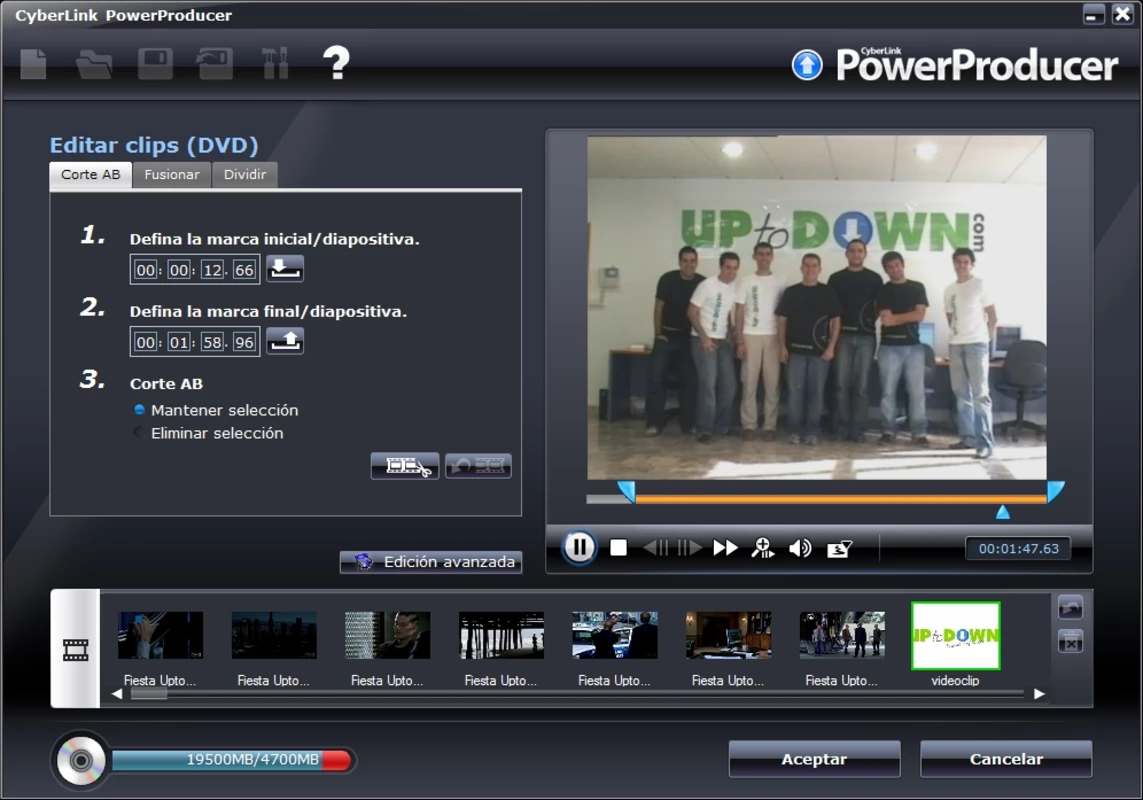Pause the video preview

pos(580,547)
